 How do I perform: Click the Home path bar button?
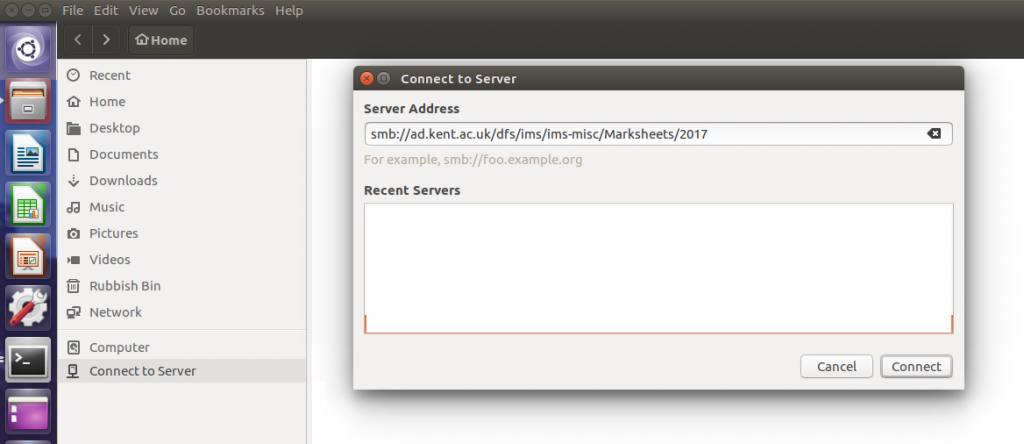coord(161,40)
